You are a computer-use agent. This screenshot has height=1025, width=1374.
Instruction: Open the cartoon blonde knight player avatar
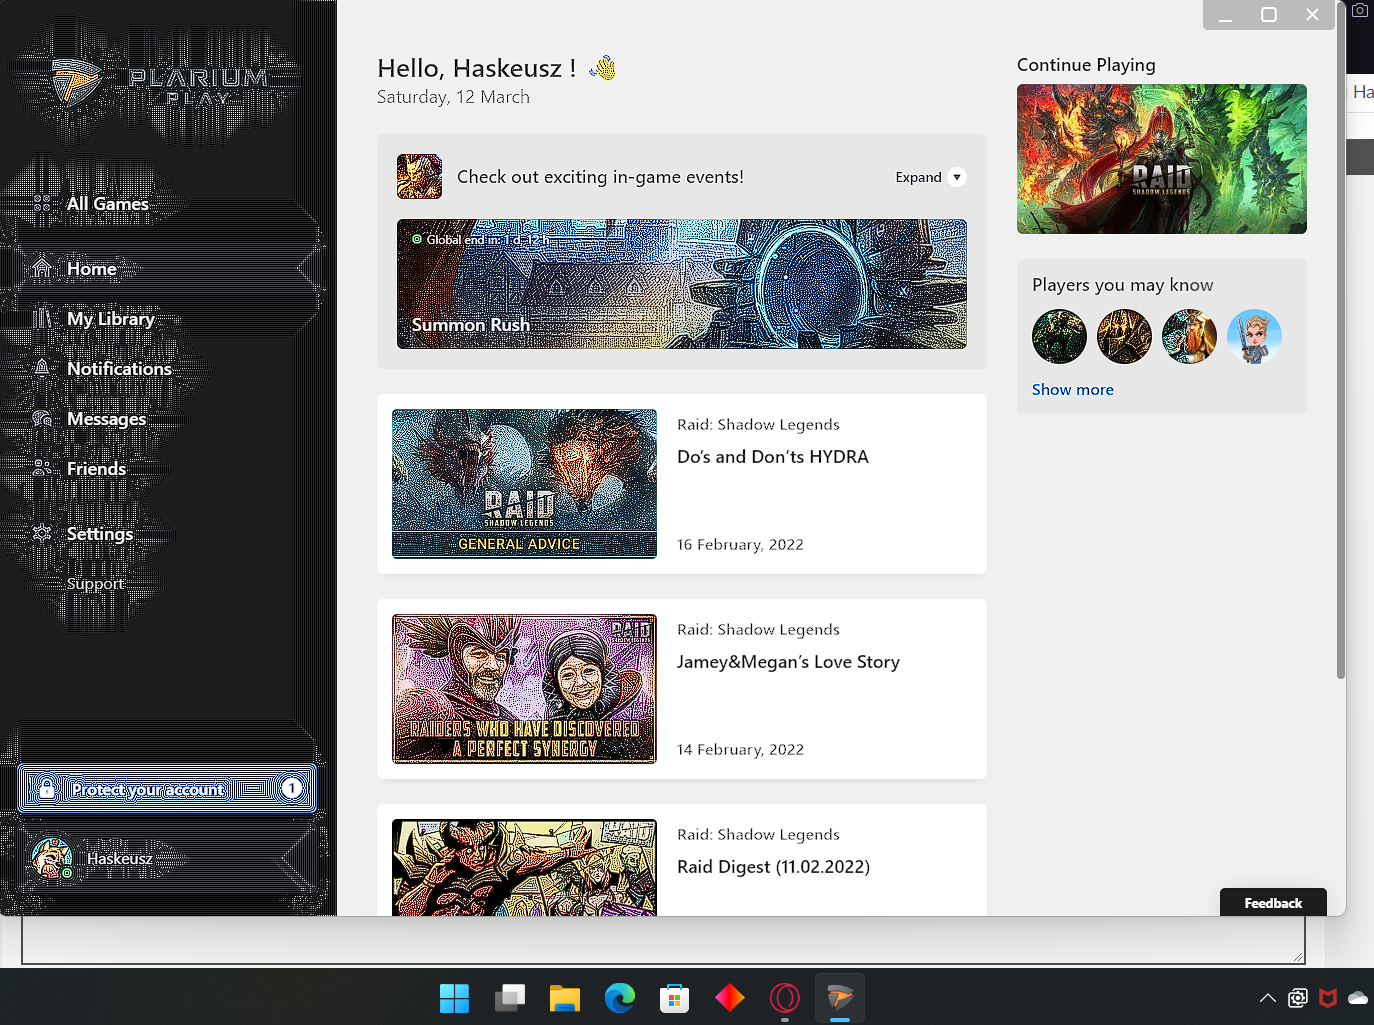tap(1254, 336)
